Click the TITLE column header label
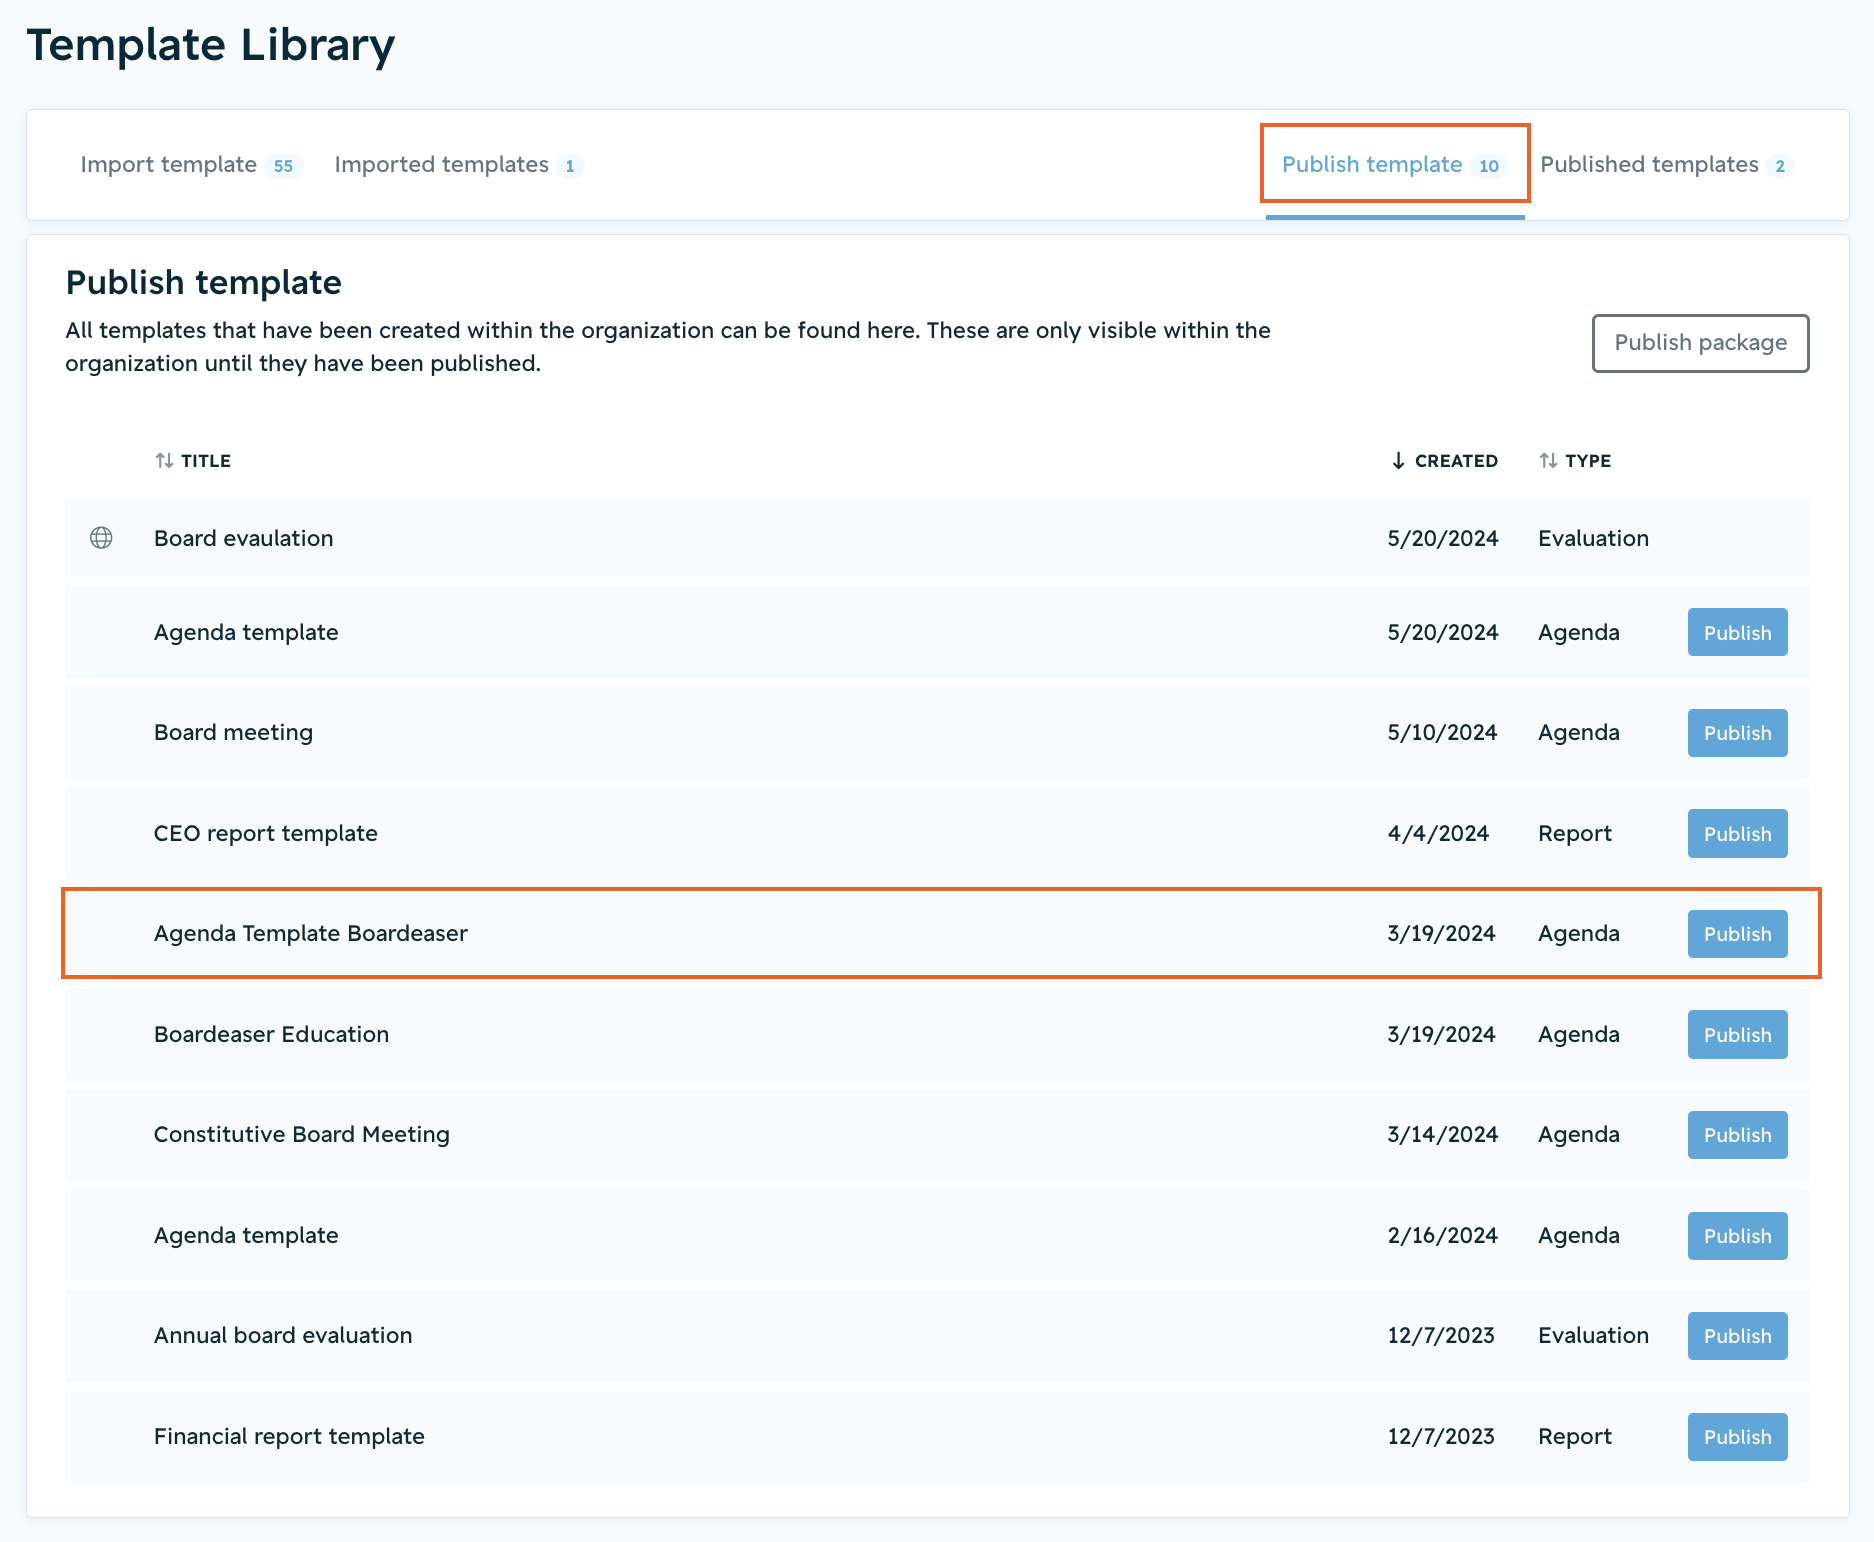 [x=206, y=461]
